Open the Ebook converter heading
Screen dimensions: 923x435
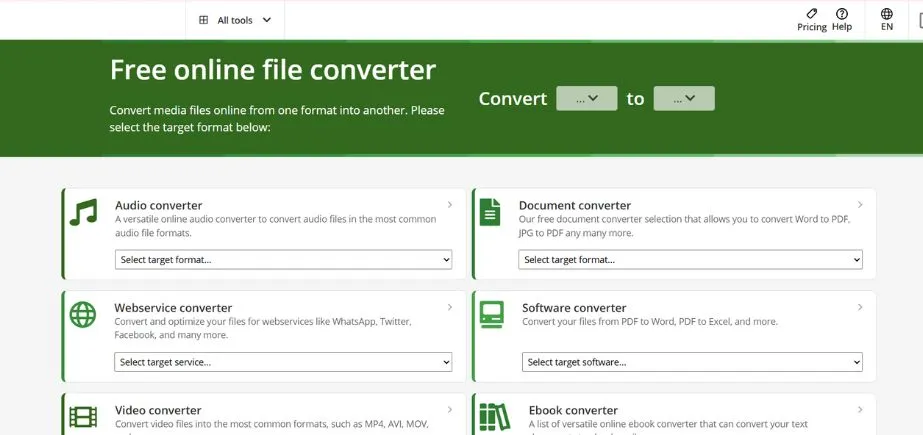tap(573, 410)
